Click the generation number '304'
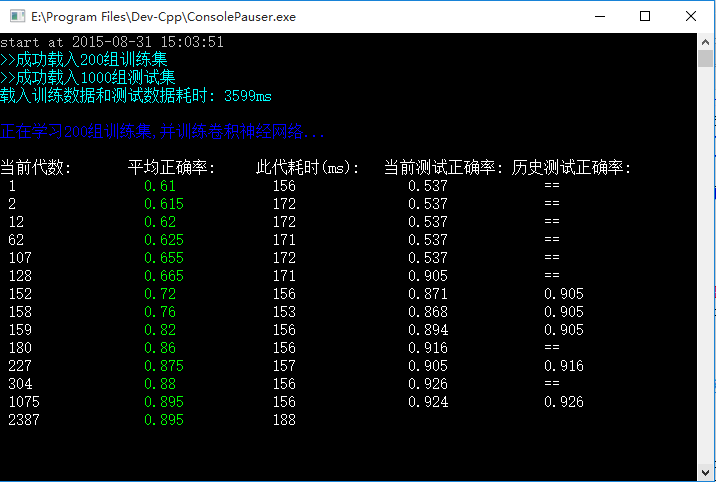716x482 pixels. 20,384
